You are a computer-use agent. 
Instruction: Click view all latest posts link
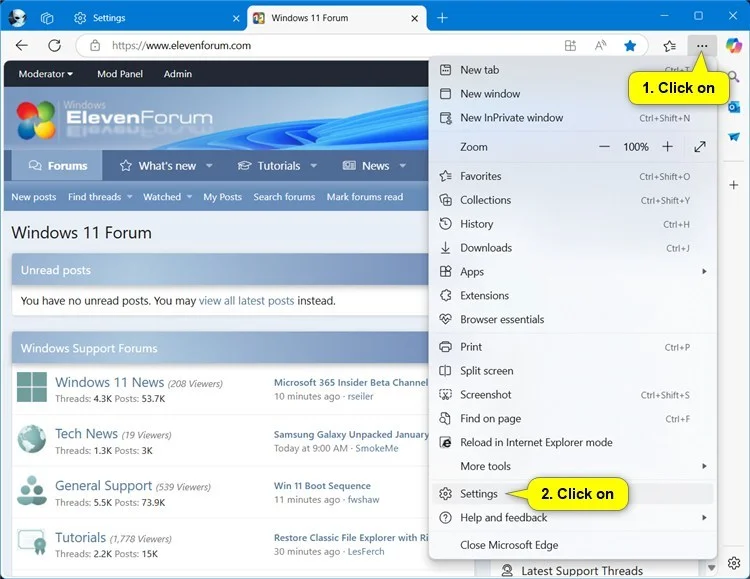246,301
